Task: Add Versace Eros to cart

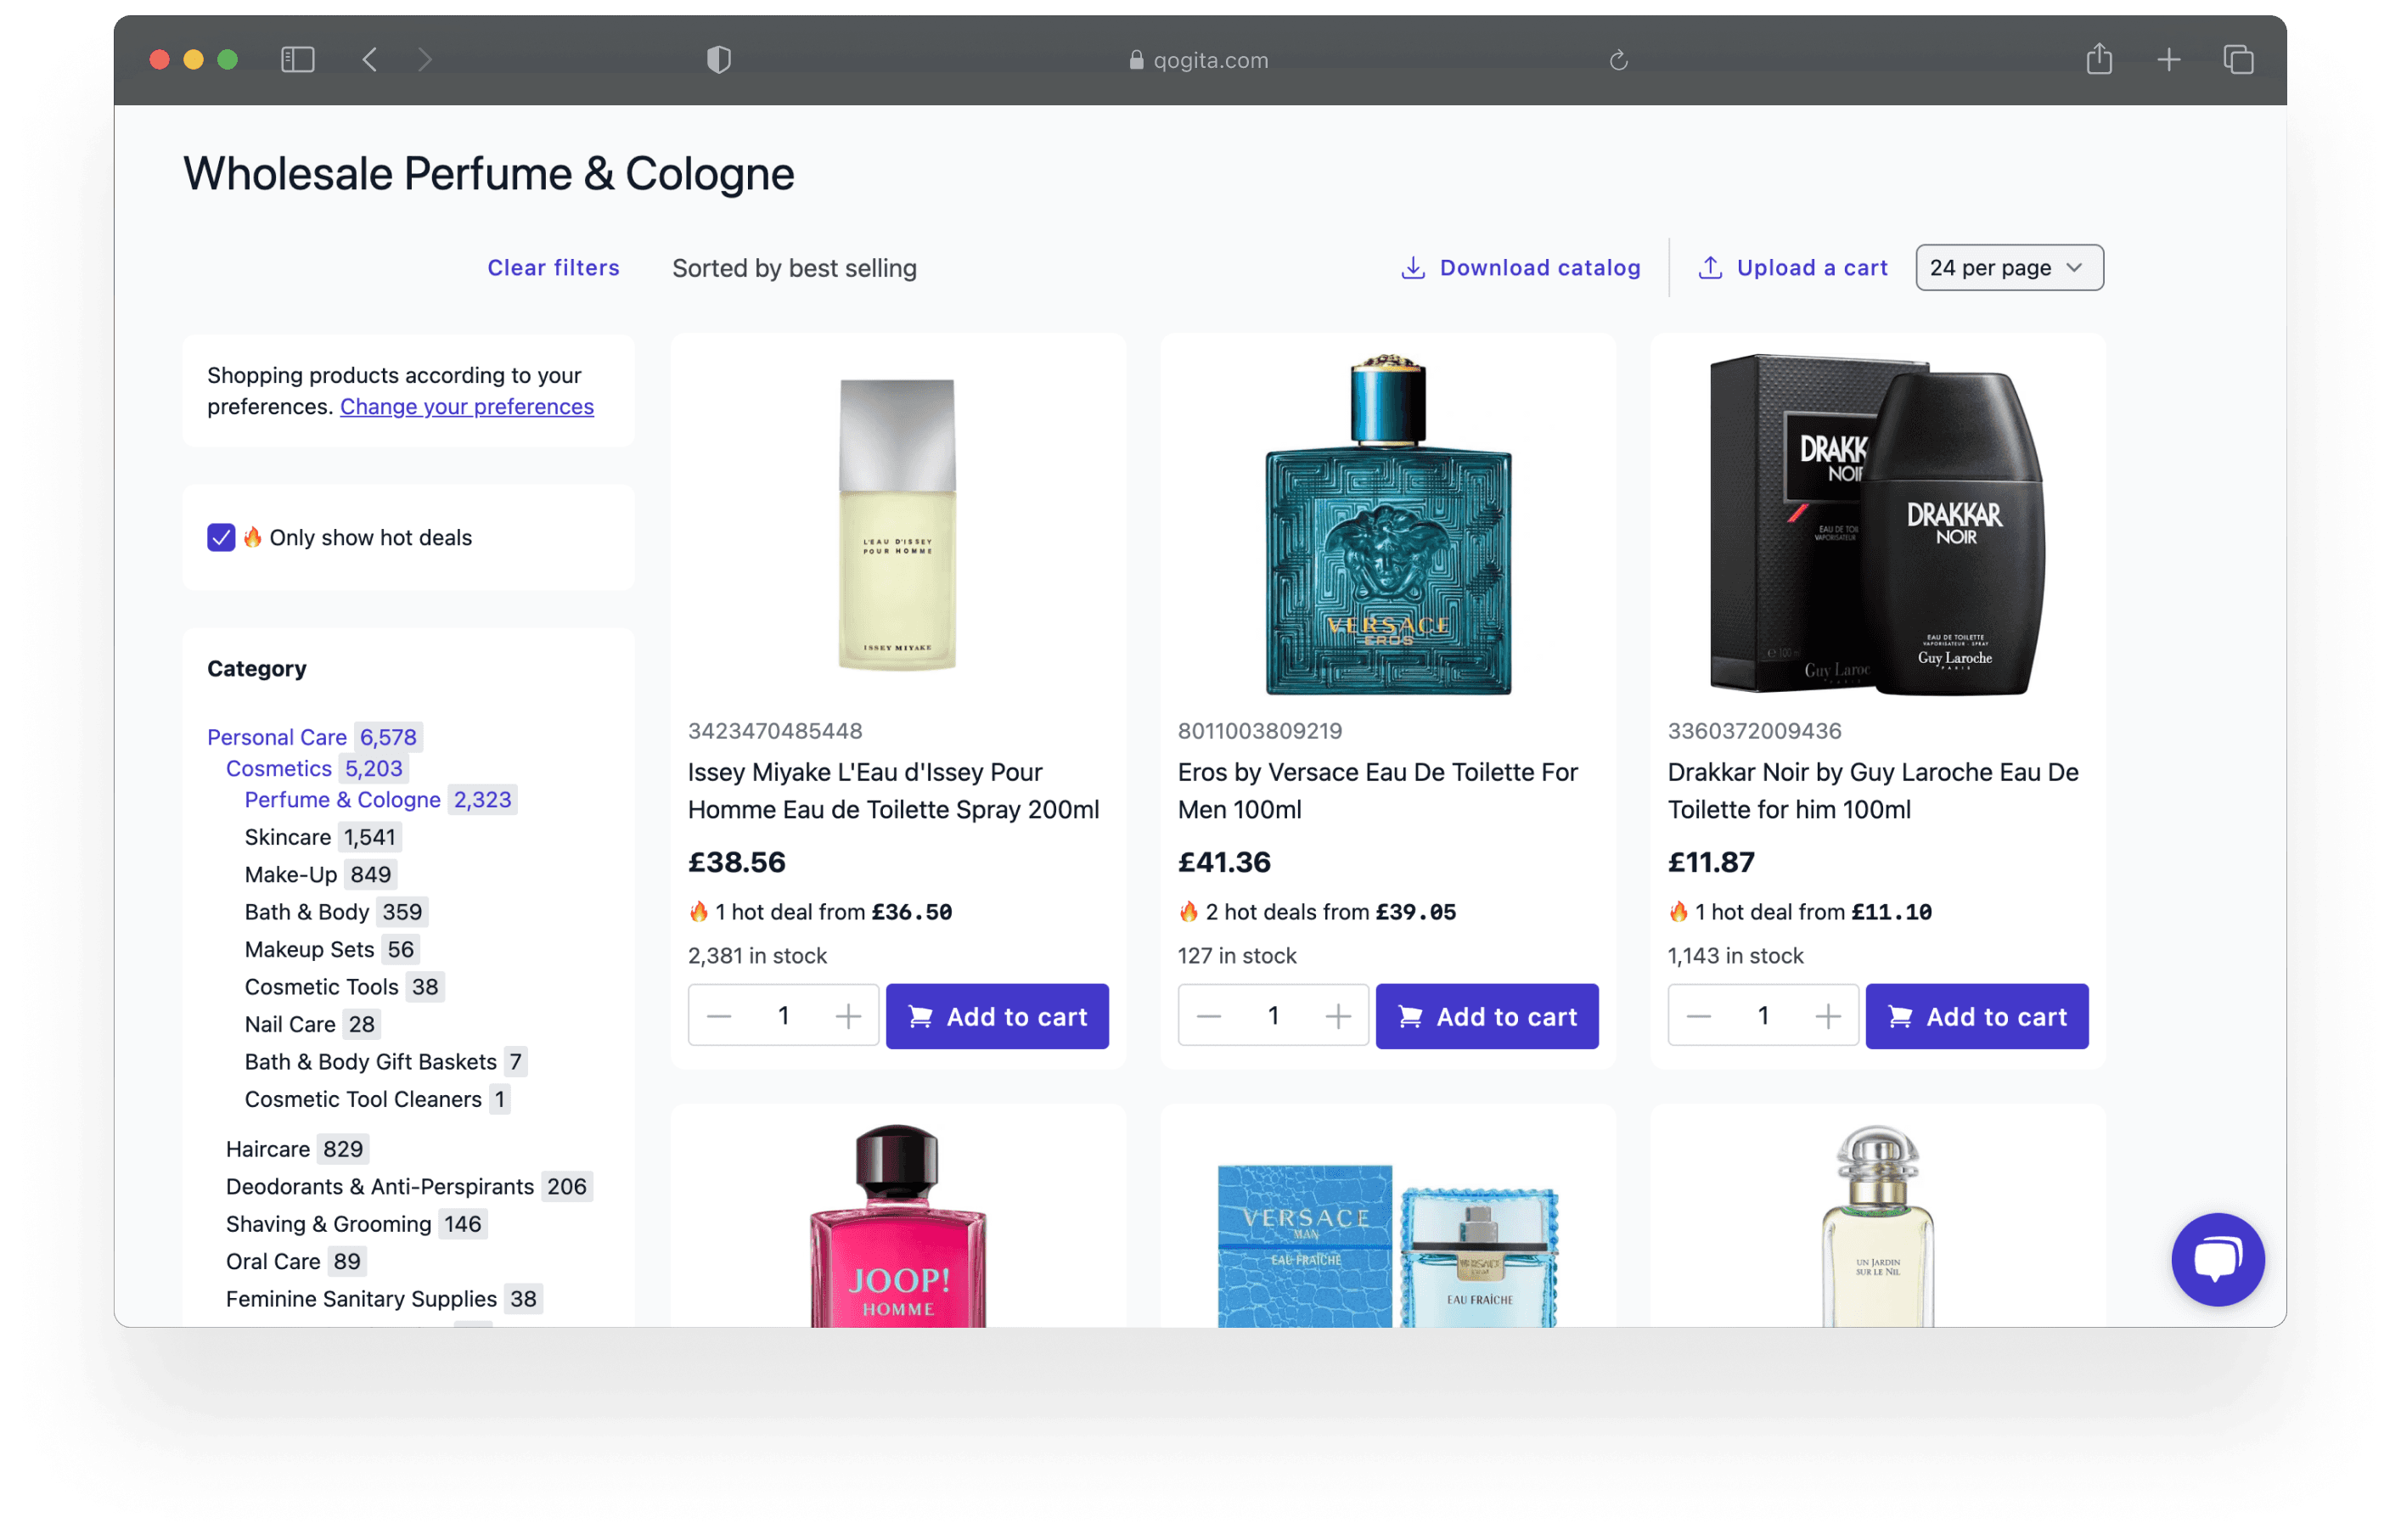Action: pos(1487,1017)
